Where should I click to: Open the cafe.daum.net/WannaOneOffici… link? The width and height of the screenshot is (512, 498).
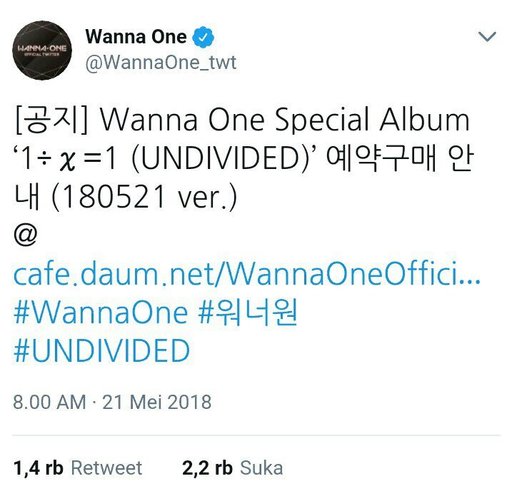coord(247,274)
